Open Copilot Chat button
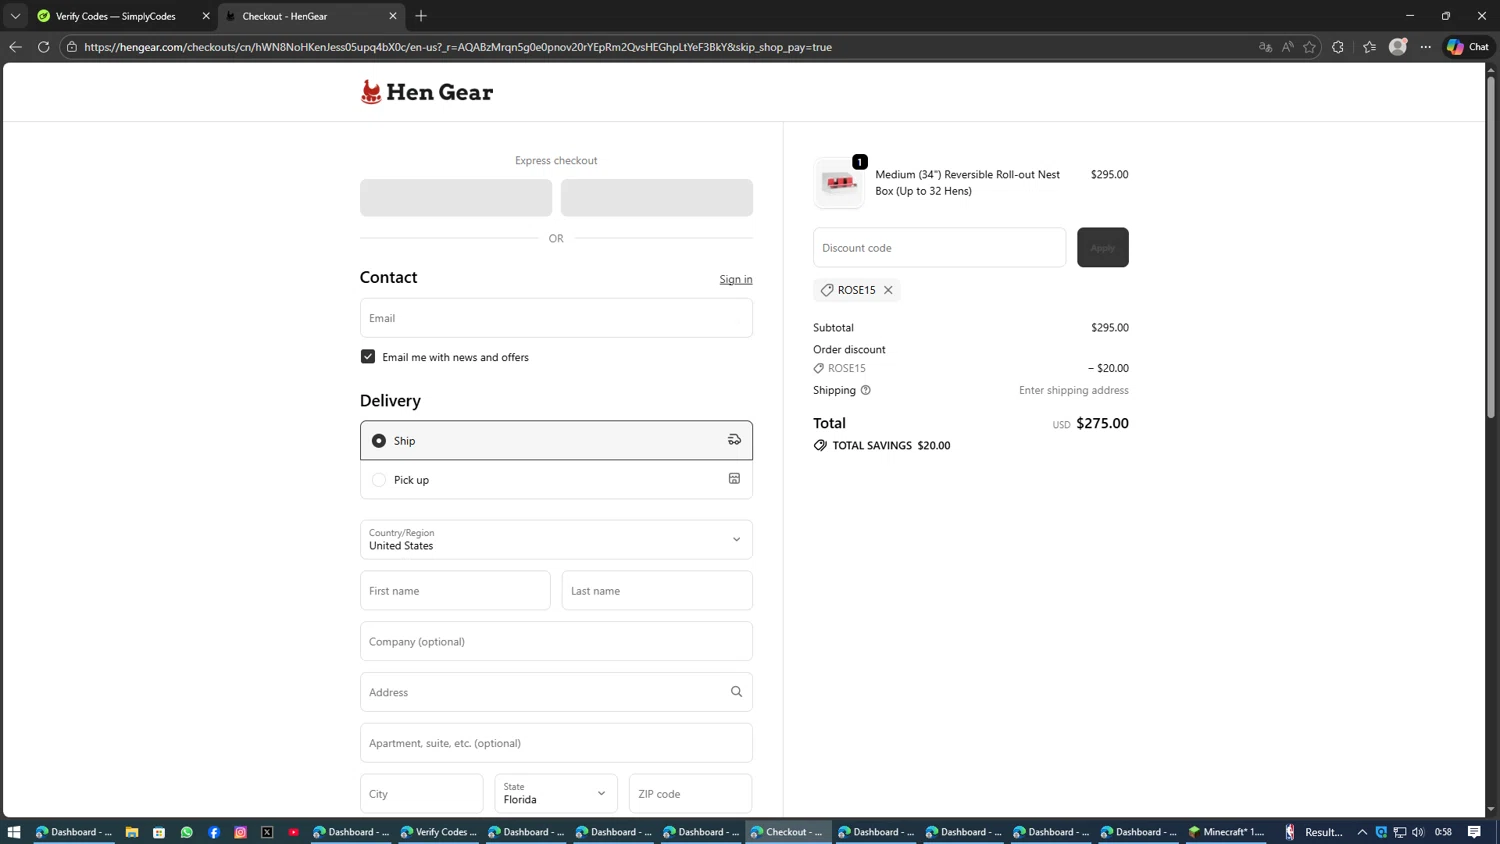Screen dimensions: 1500x844 pyautogui.click(x=1468, y=47)
